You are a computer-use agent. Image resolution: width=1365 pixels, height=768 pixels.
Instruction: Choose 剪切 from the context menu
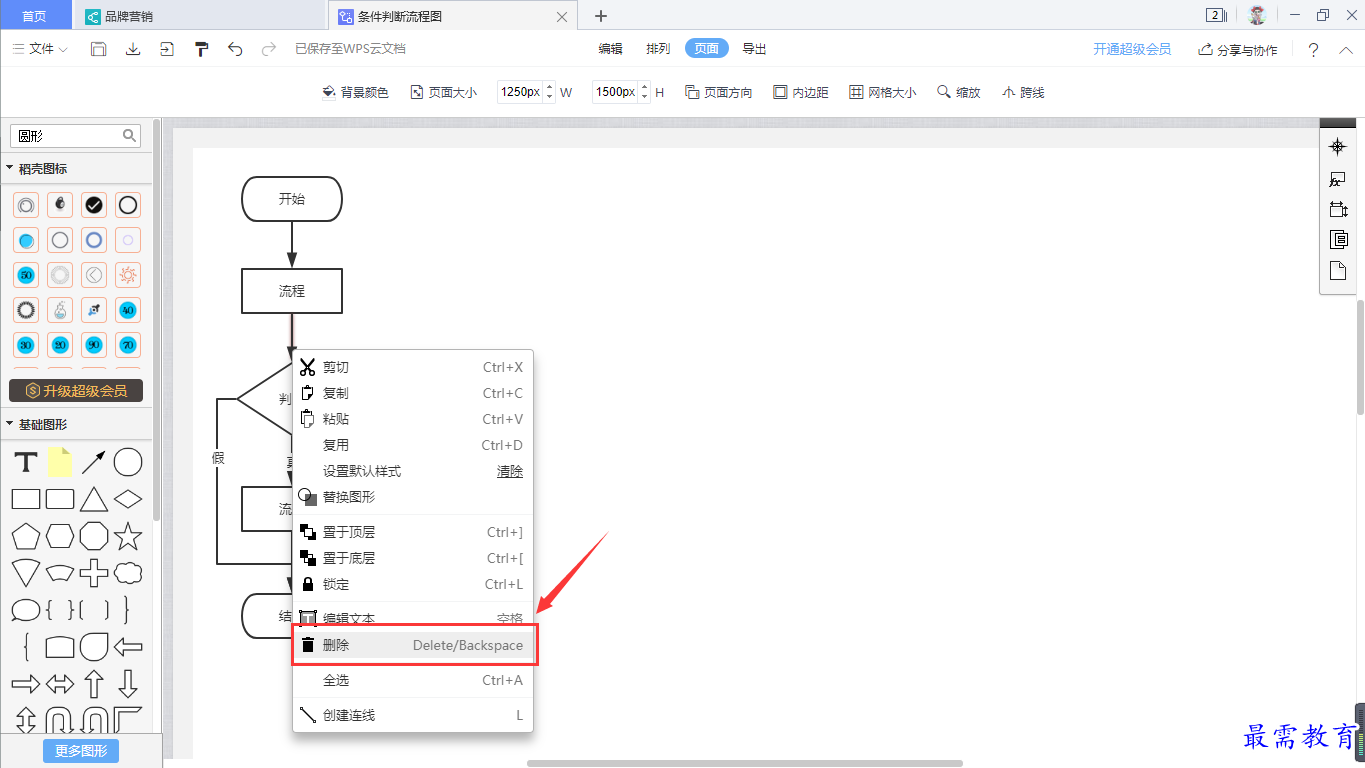point(413,367)
